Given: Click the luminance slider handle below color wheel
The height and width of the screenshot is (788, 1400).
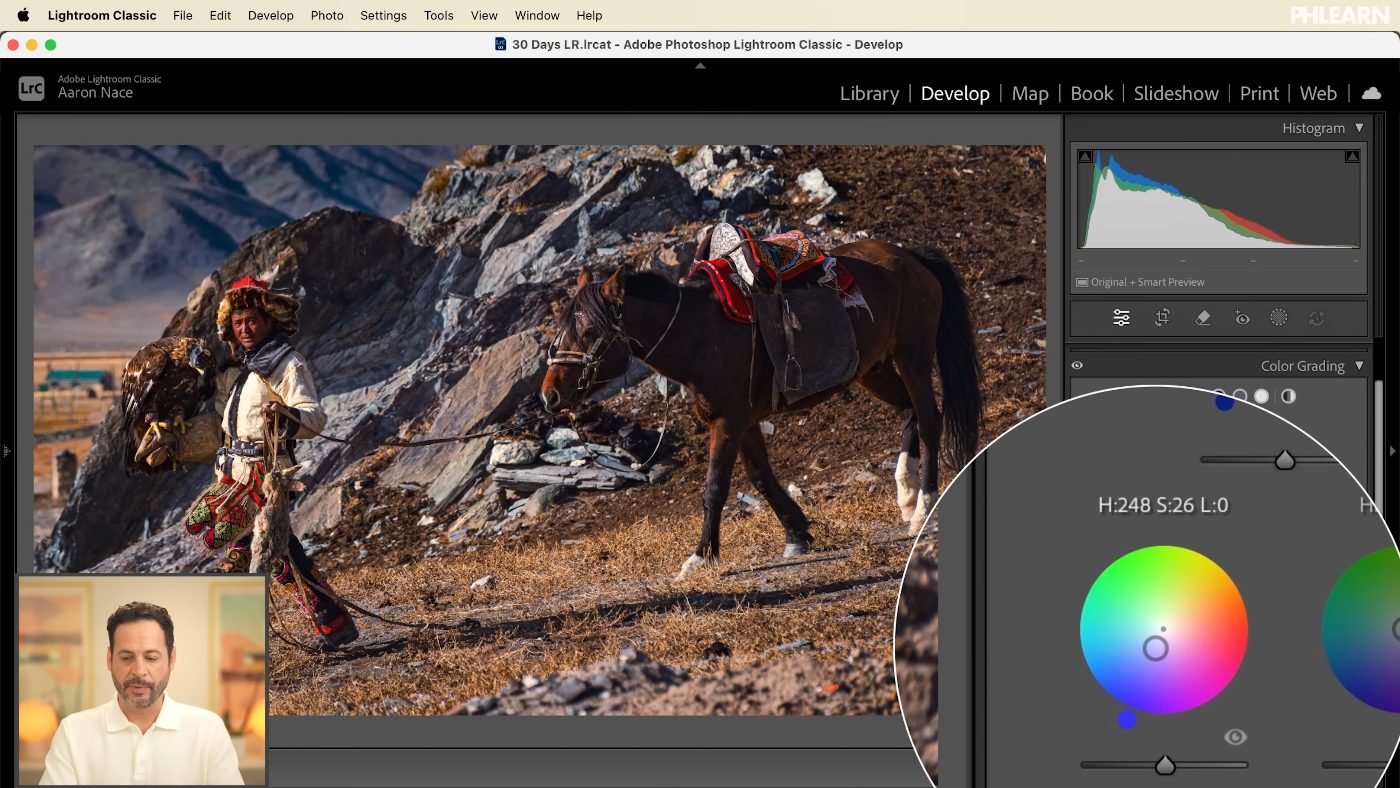Looking at the screenshot, I should (1164, 765).
